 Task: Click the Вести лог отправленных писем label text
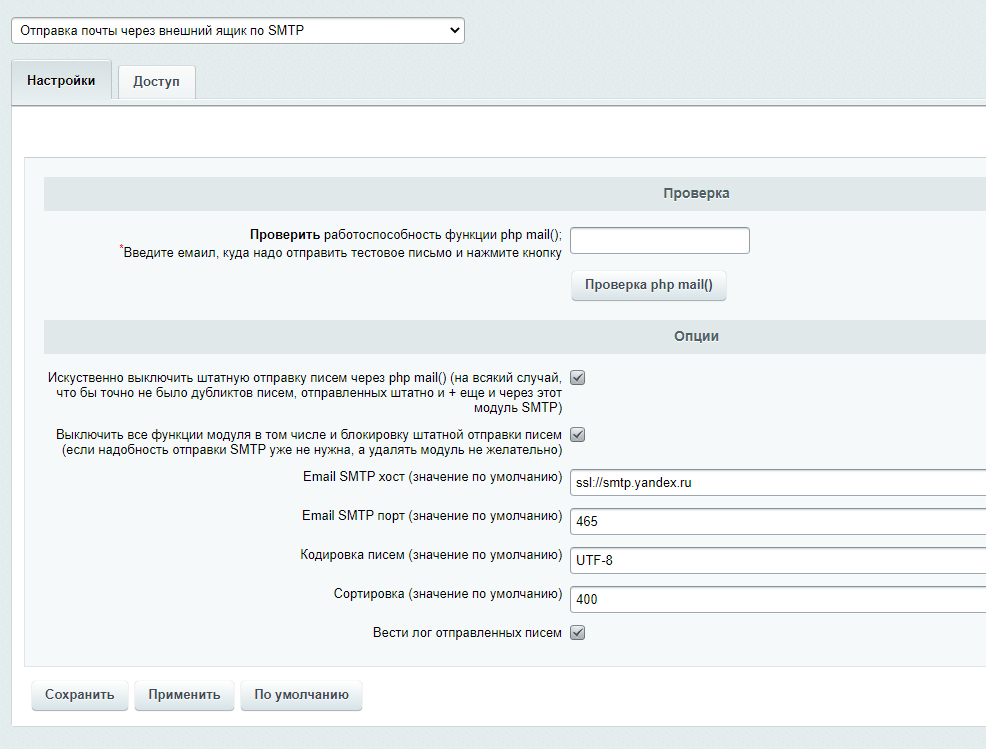pyautogui.click(x=467, y=633)
